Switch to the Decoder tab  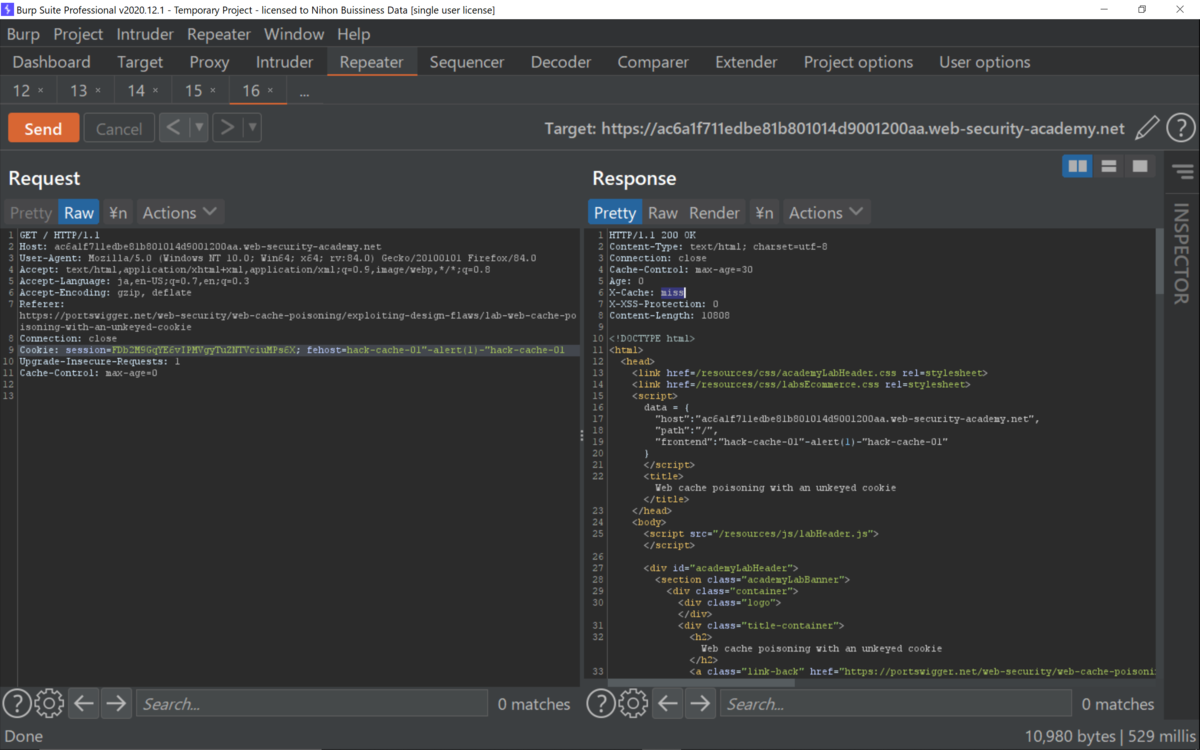click(561, 62)
